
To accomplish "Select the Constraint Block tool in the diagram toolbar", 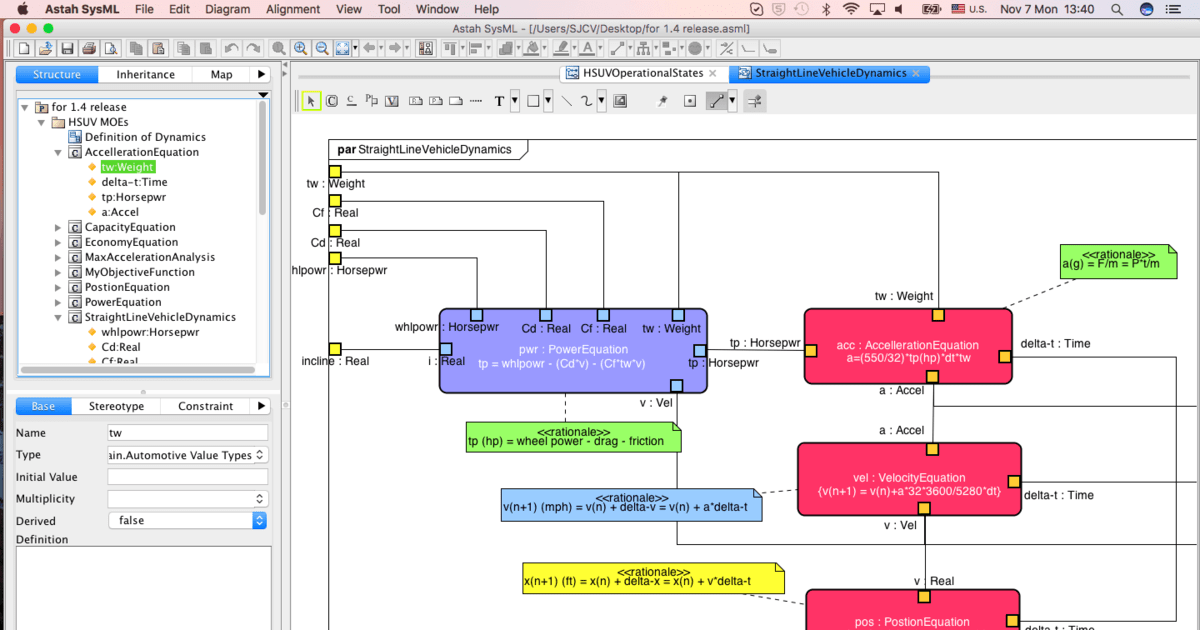I will pos(330,100).
